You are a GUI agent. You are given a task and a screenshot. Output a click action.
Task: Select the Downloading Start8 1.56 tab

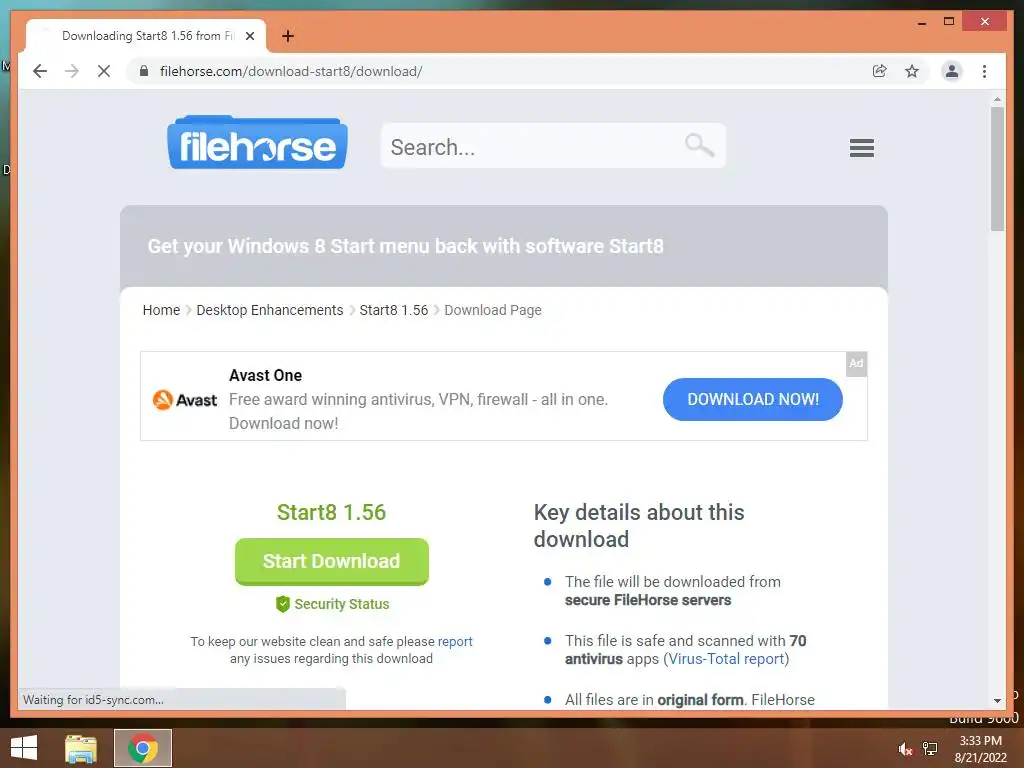[146, 36]
